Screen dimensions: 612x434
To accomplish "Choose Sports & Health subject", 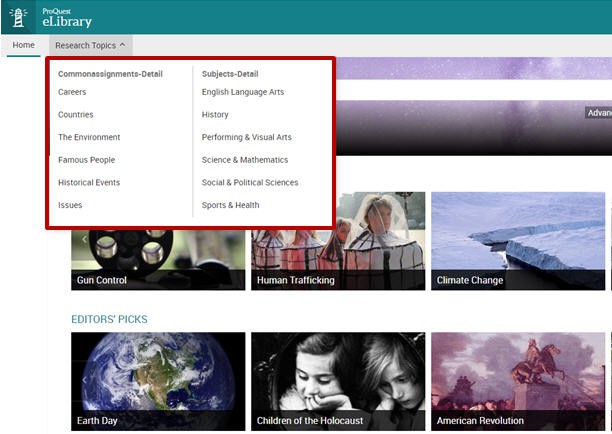I will (230, 205).
